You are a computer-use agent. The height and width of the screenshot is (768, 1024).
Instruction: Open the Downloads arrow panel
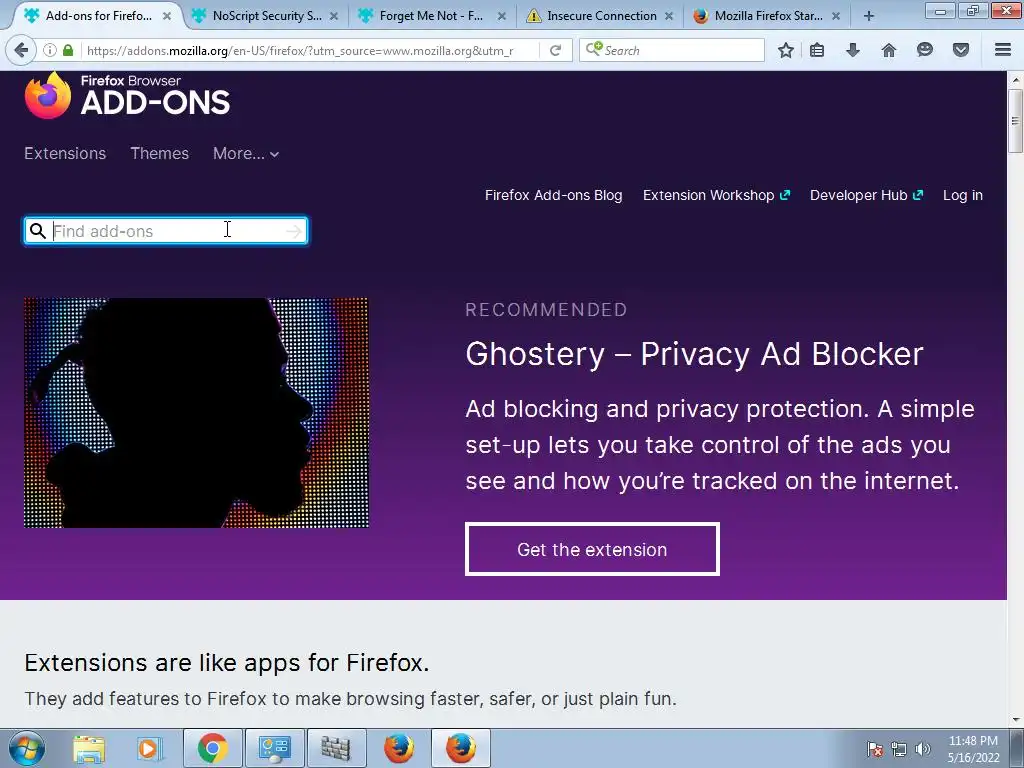[853, 50]
